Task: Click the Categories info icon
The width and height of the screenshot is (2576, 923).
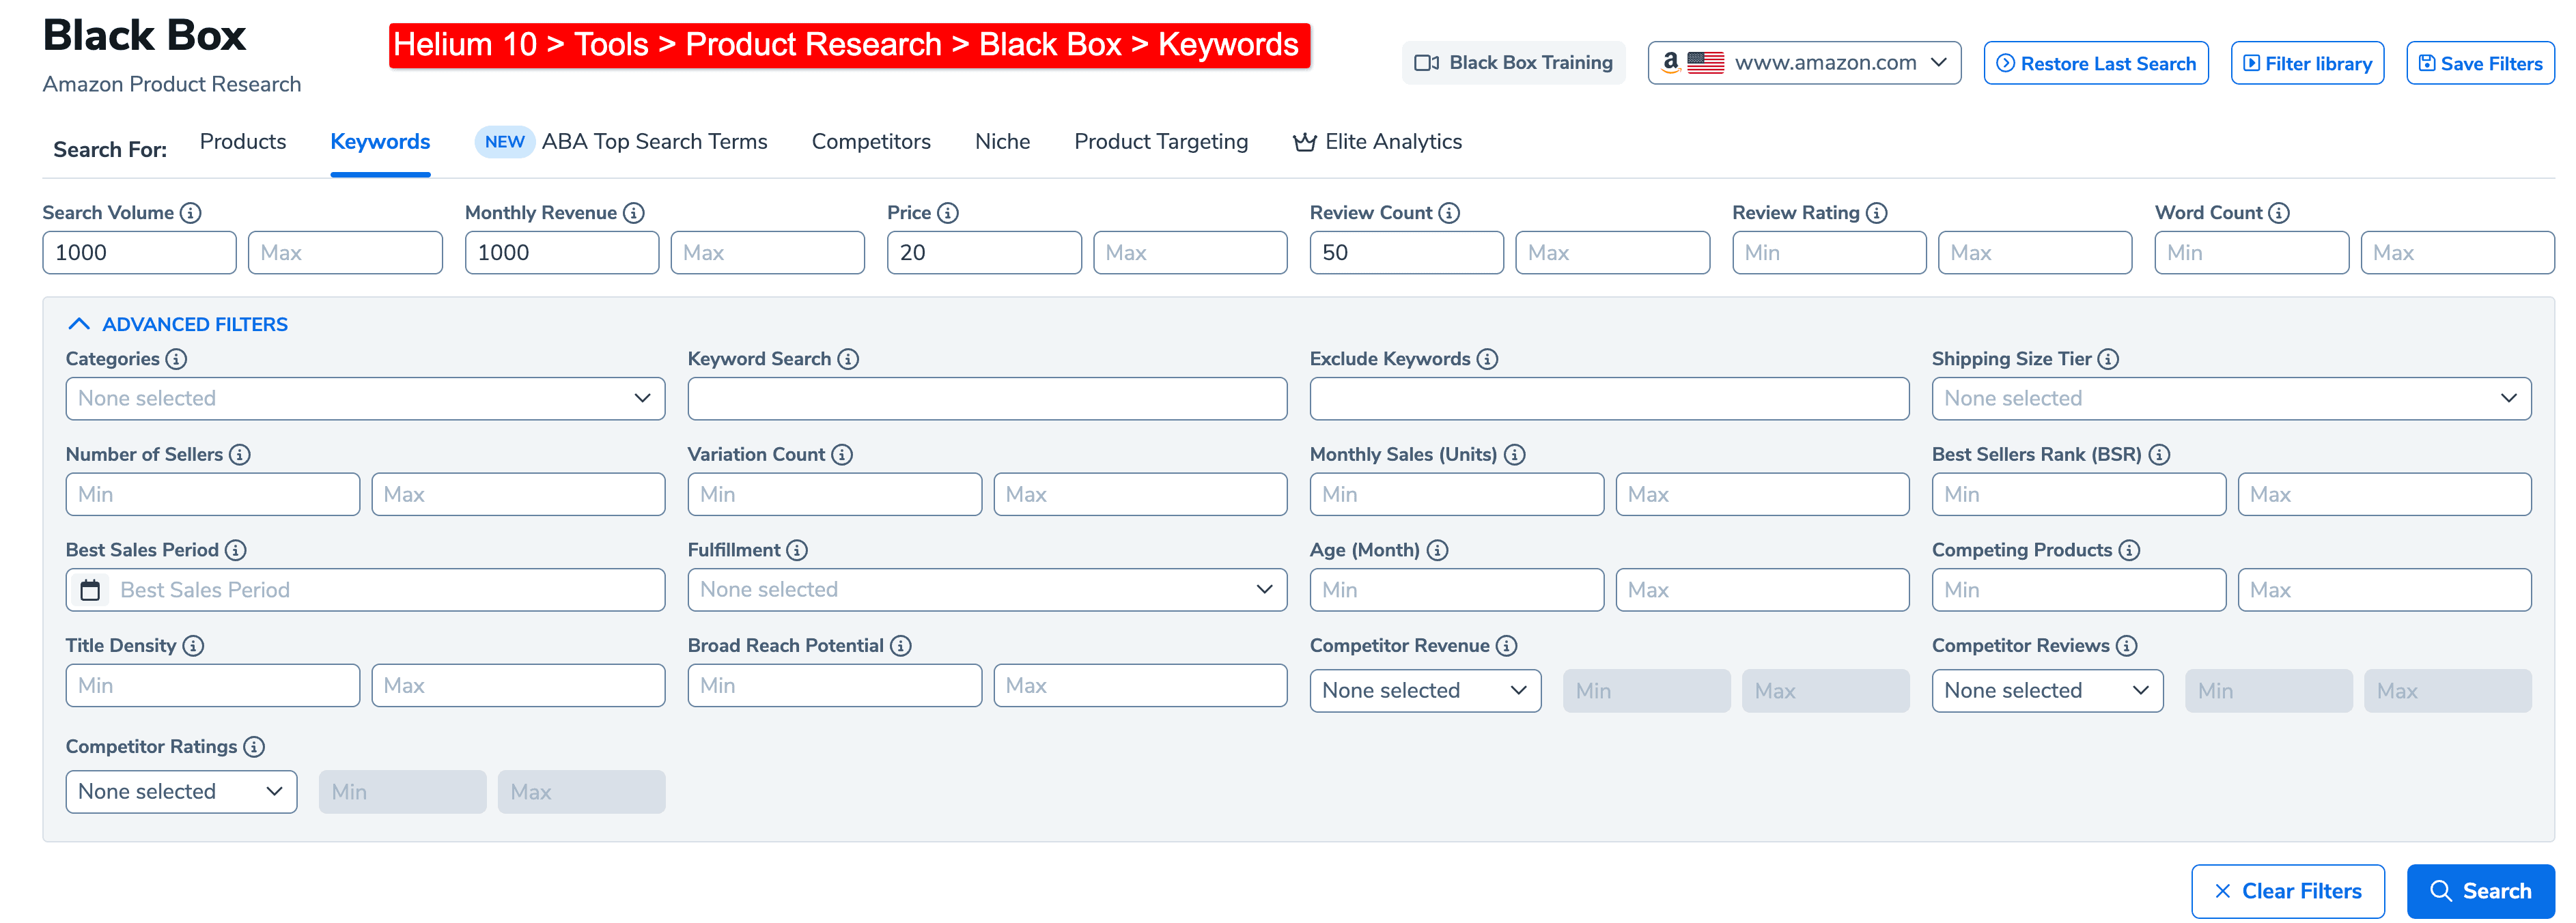Action: [x=176, y=359]
